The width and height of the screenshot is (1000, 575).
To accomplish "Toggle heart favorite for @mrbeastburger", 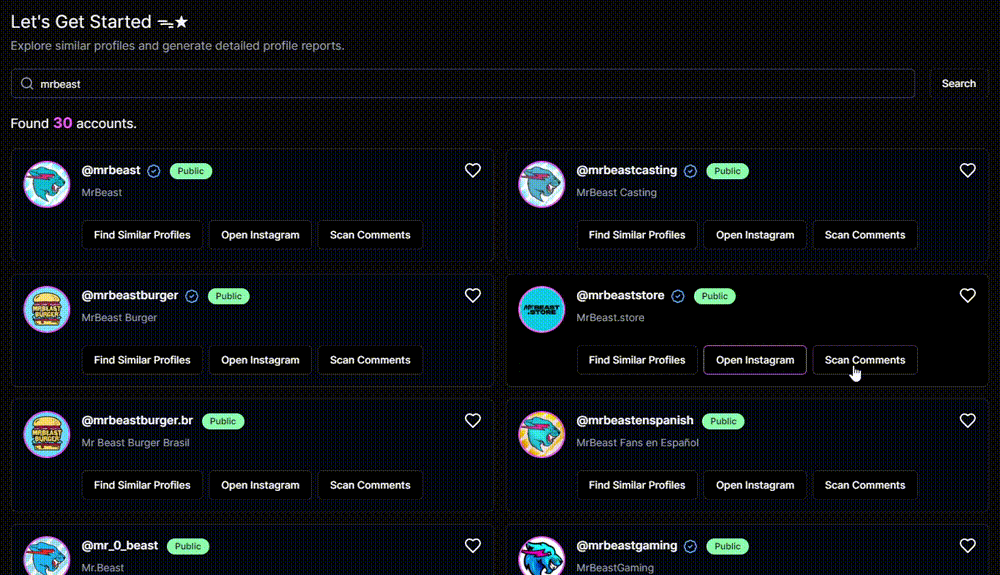I will tap(473, 295).
